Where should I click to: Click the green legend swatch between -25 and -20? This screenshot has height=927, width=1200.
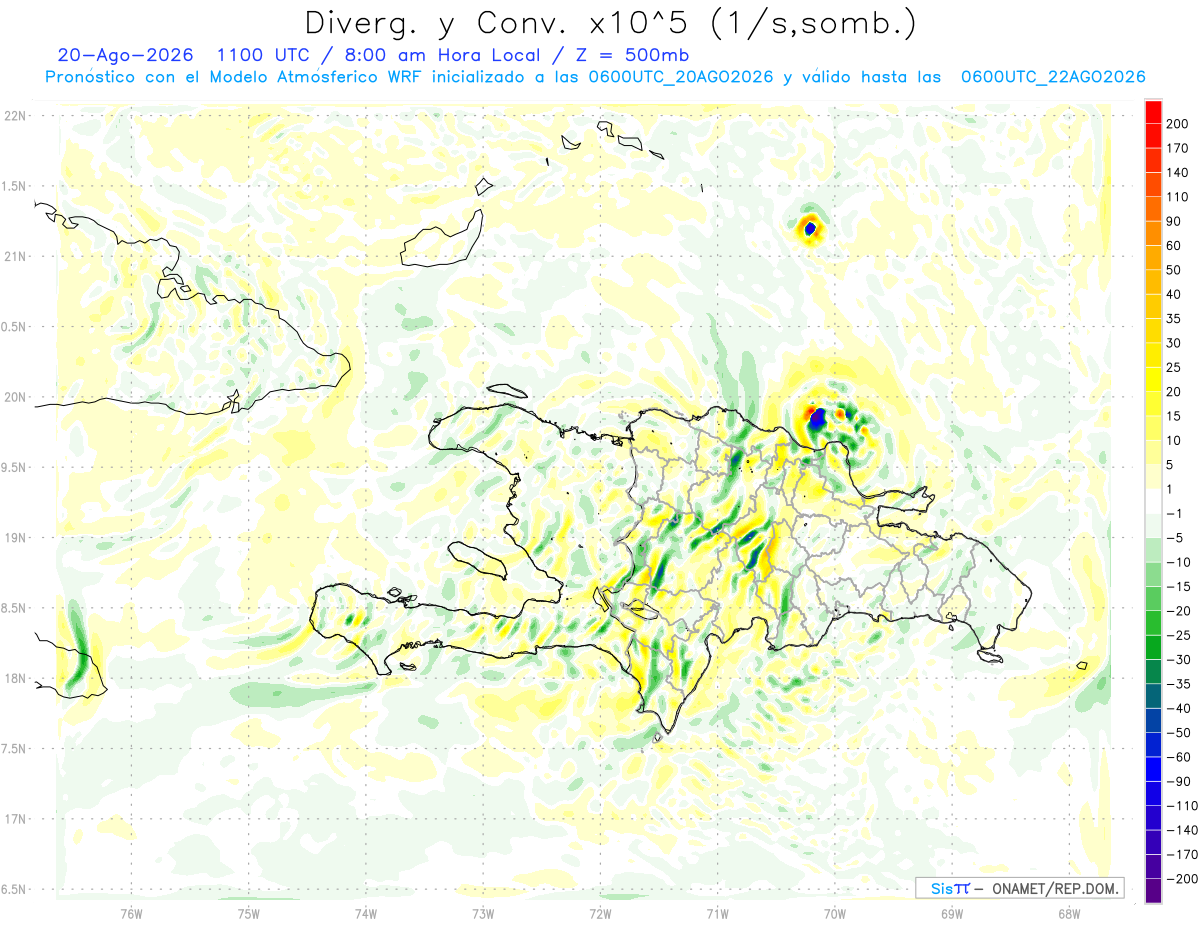point(1153,623)
